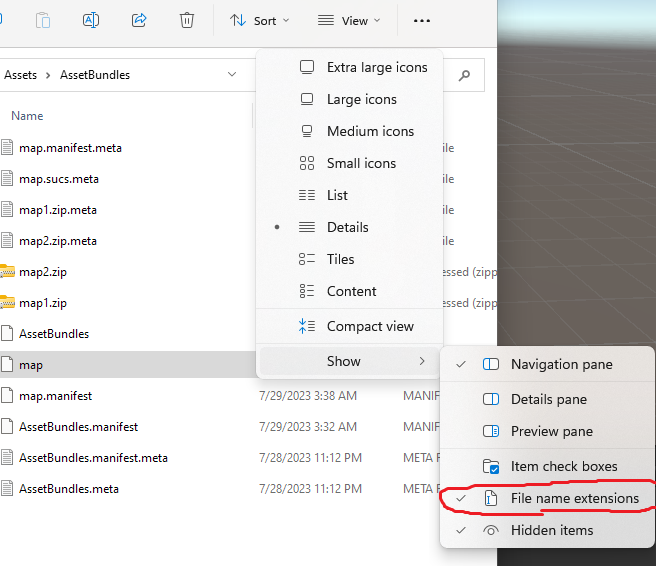Toggle File name extensions
Screen dimensions: 656x566
[x=547, y=498]
